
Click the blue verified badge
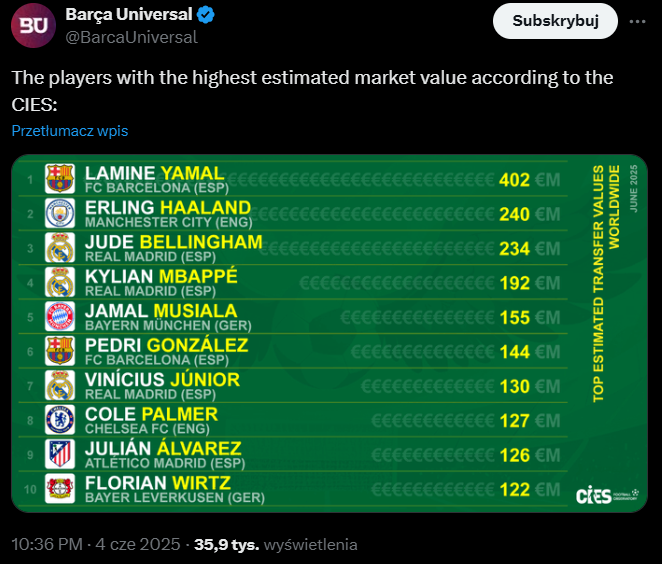pos(206,15)
